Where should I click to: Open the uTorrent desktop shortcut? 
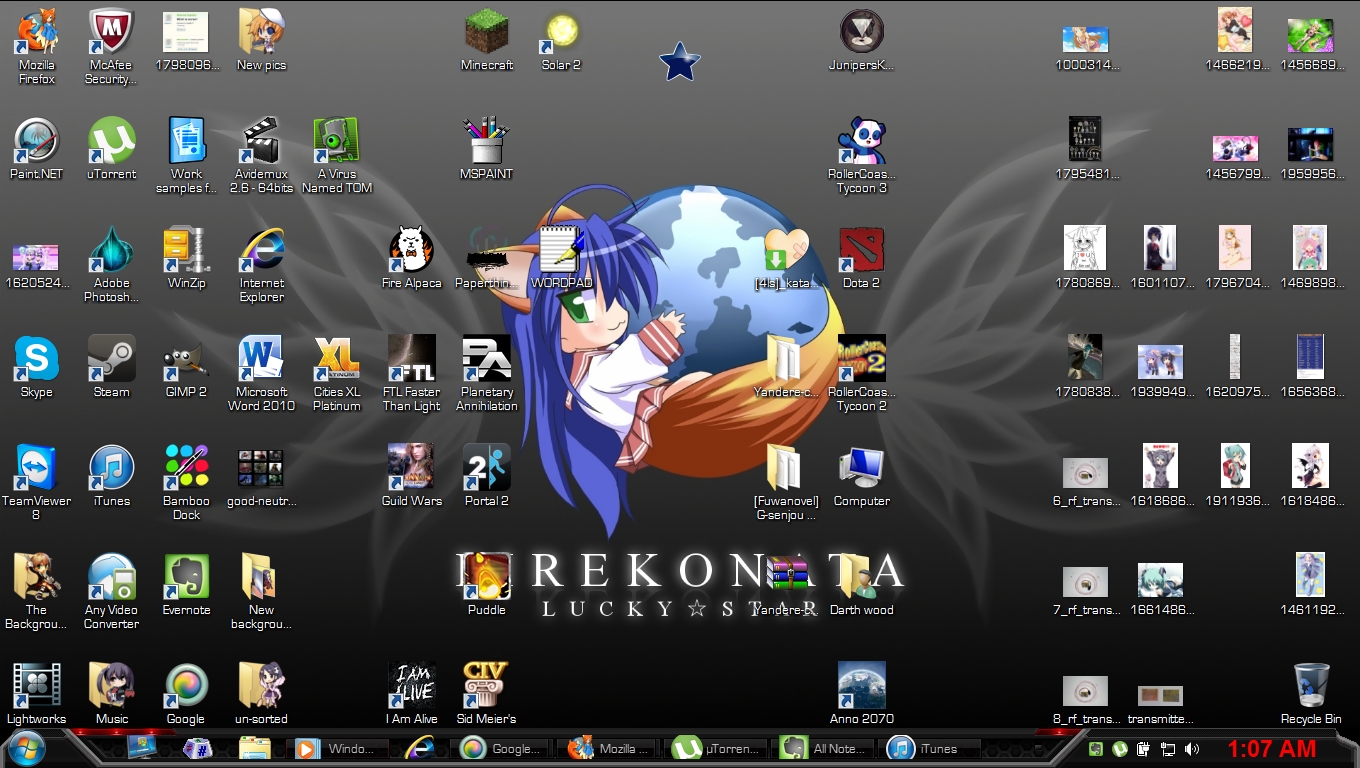coord(111,148)
